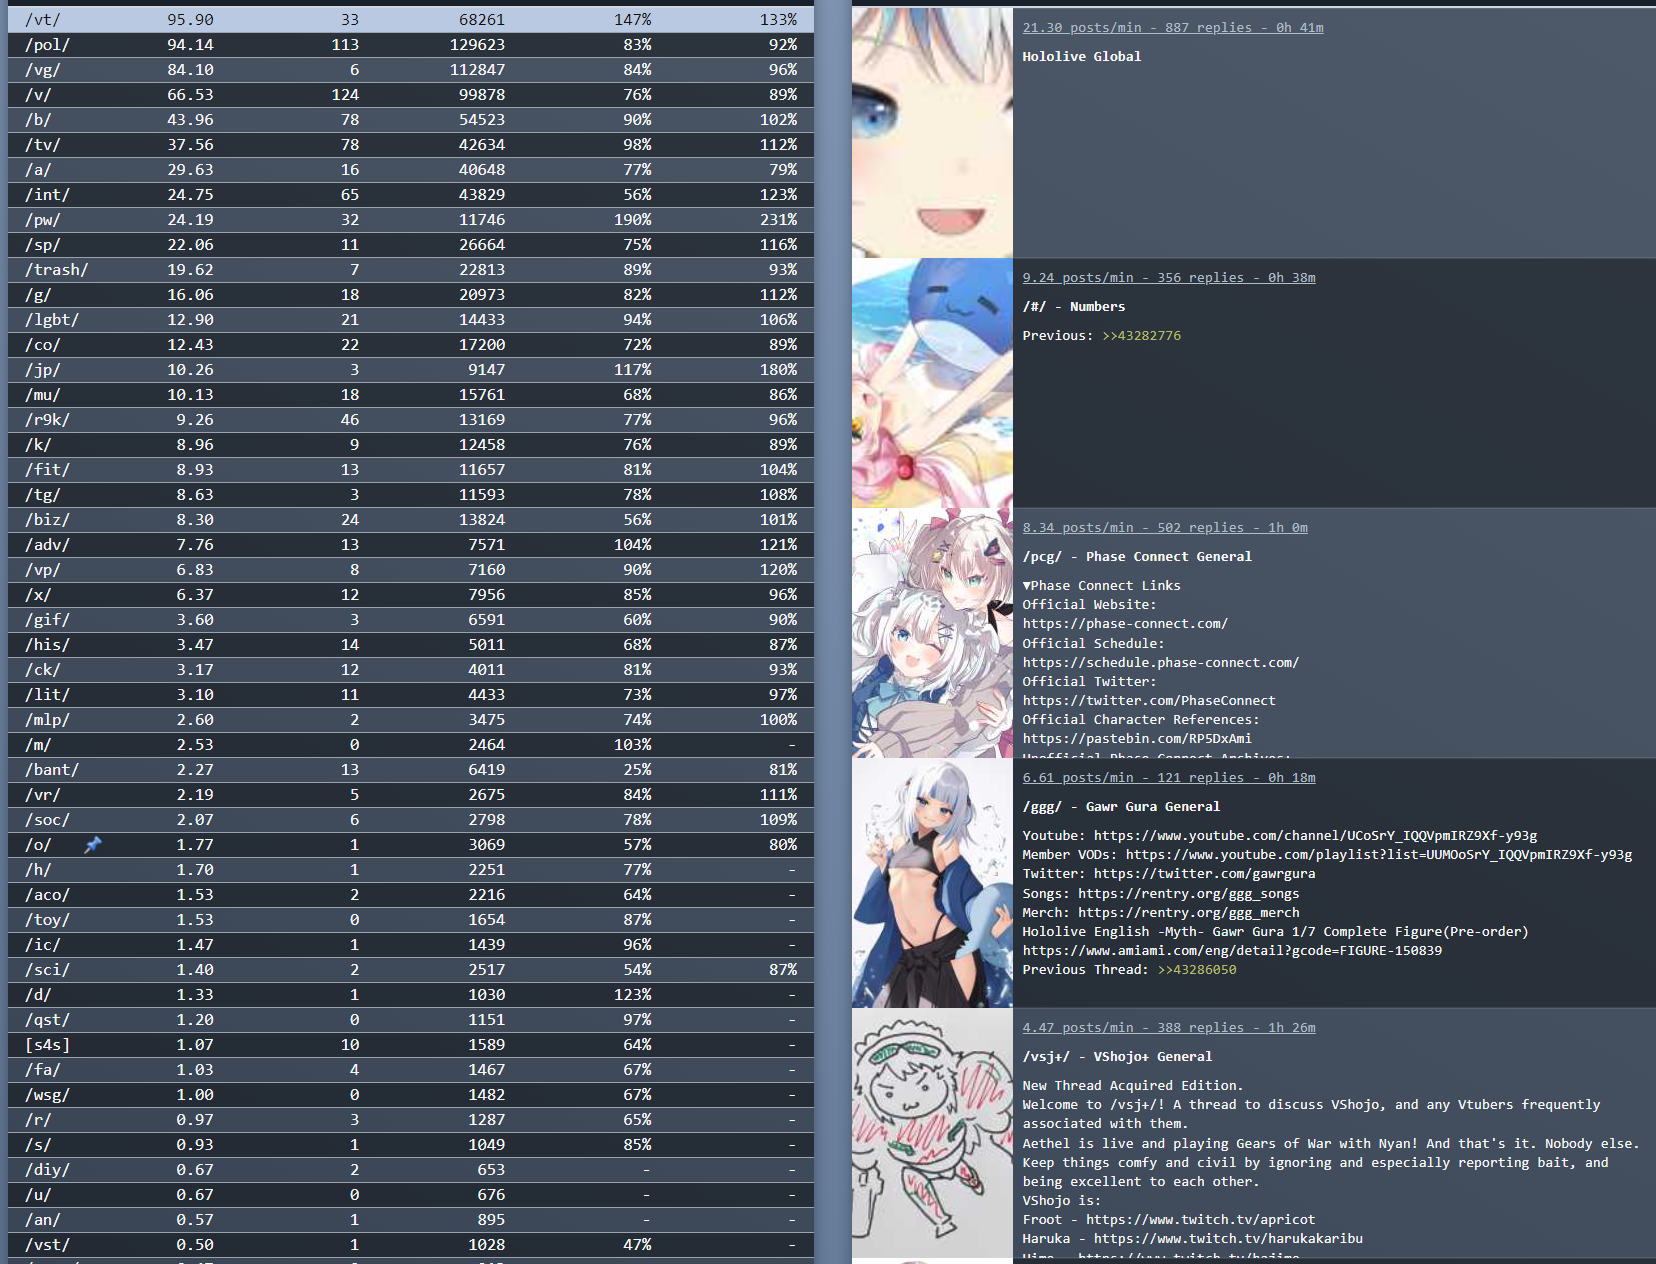Open the 4.47 posts/min 388 replies link
This screenshot has width=1656, height=1264.
coord(1169,1028)
